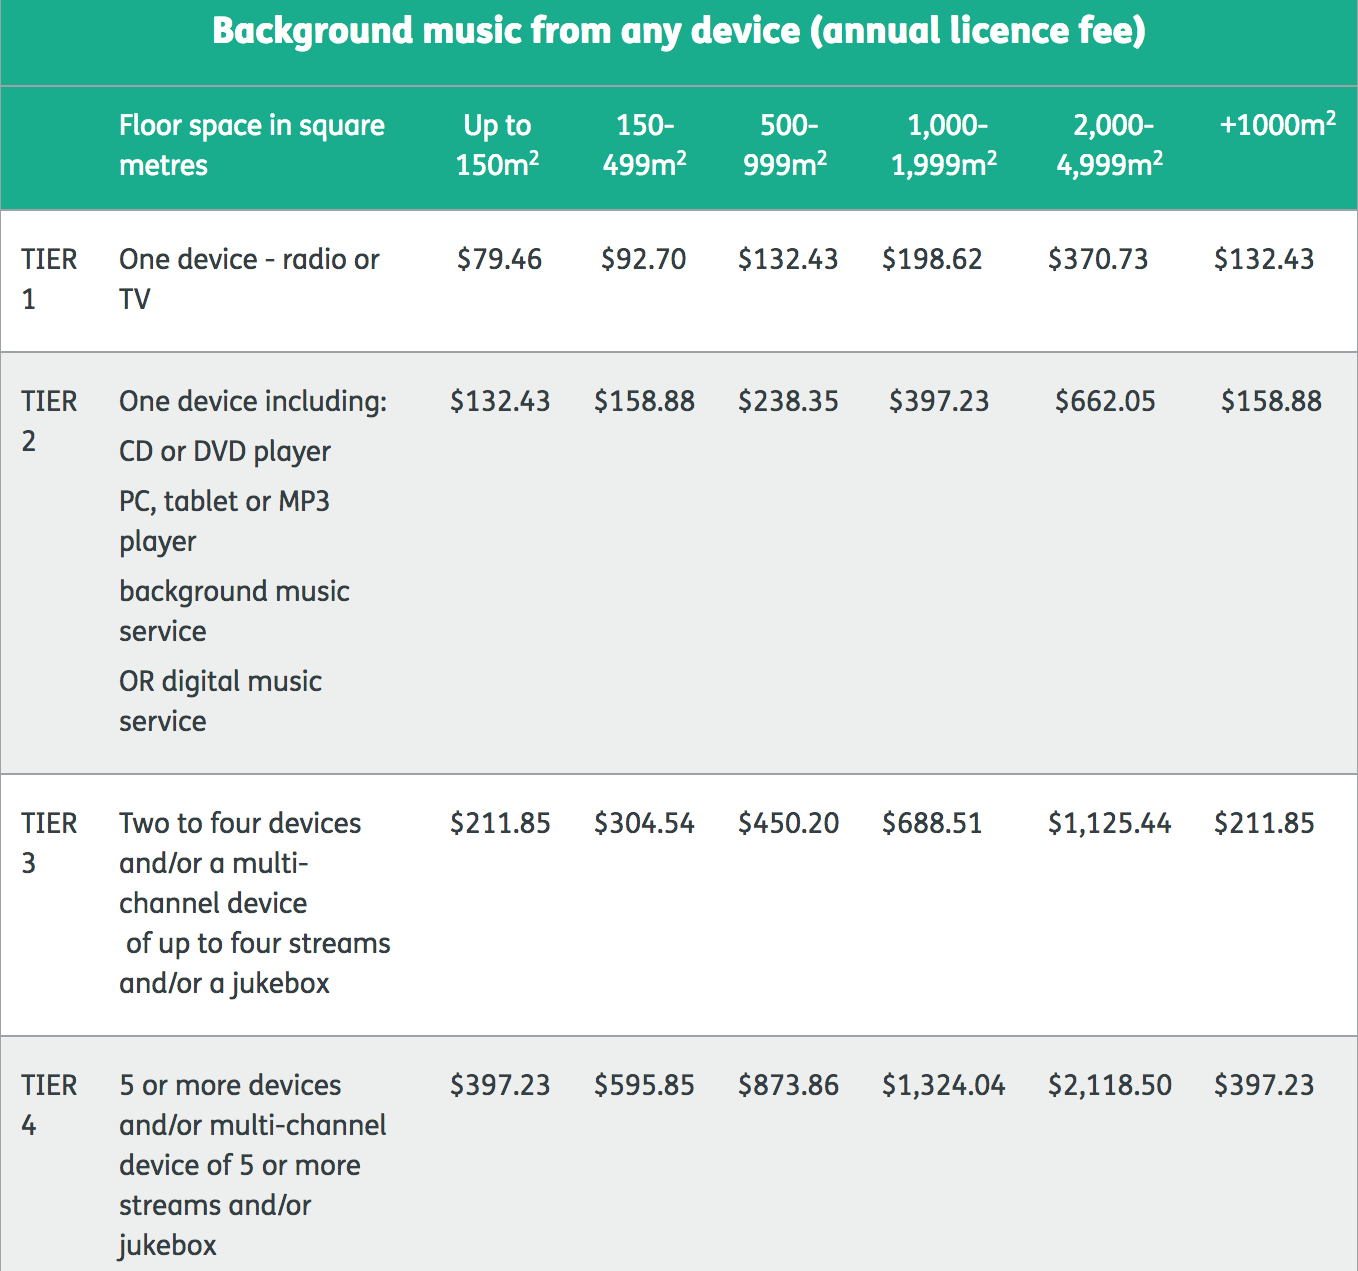Click the '5 or more devices' description text
The width and height of the screenshot is (1358, 1271).
(230, 1086)
